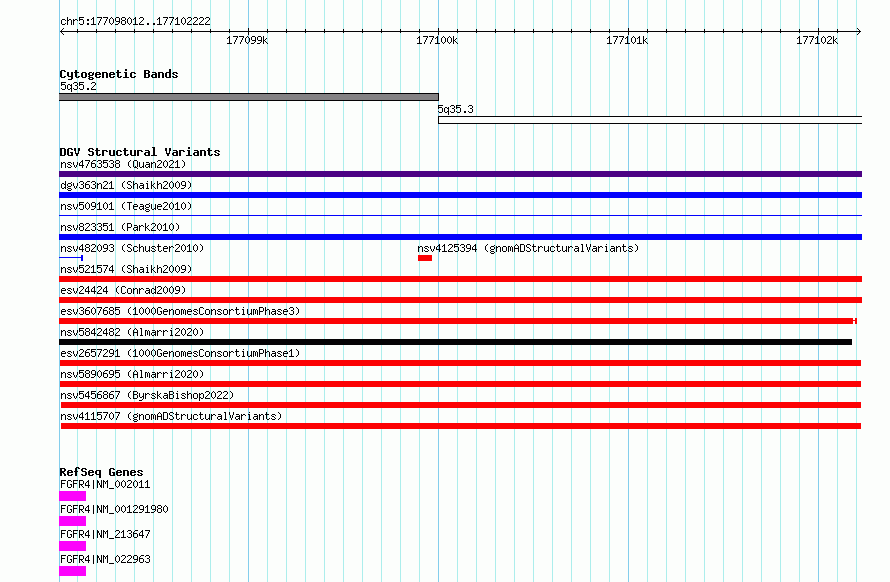Image resolution: width=890 pixels, height=582 pixels.
Task: Open the esv24424 (Conrad2009) label
Action: click(123, 291)
